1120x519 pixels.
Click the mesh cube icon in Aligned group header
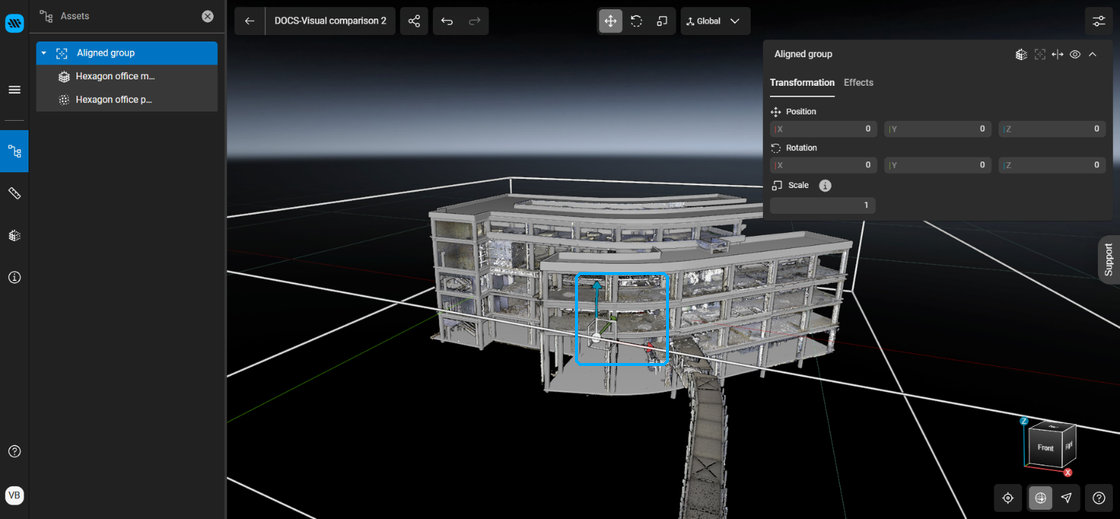pos(1021,54)
